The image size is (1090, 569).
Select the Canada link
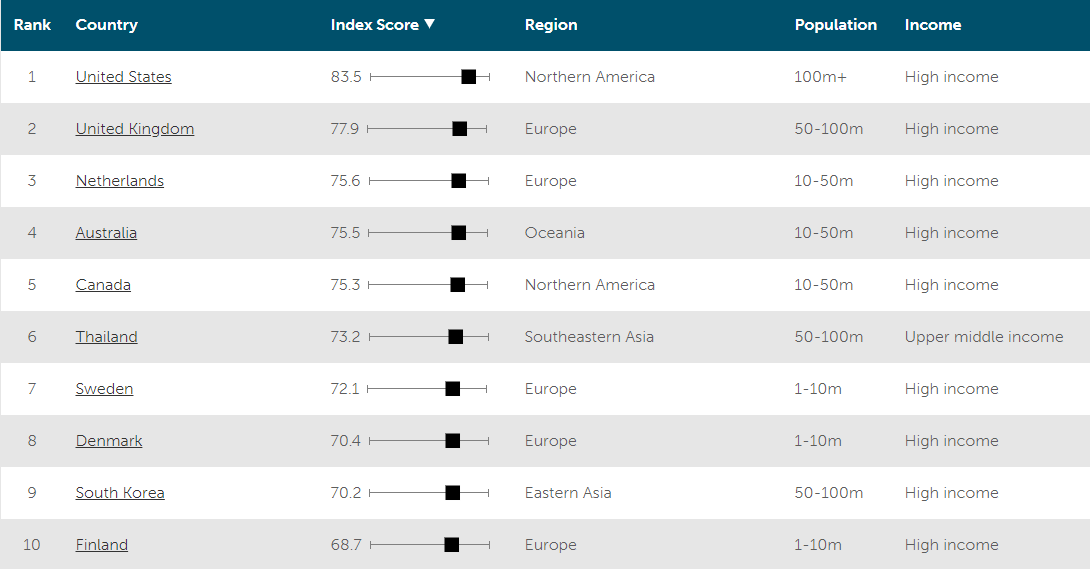click(x=103, y=286)
